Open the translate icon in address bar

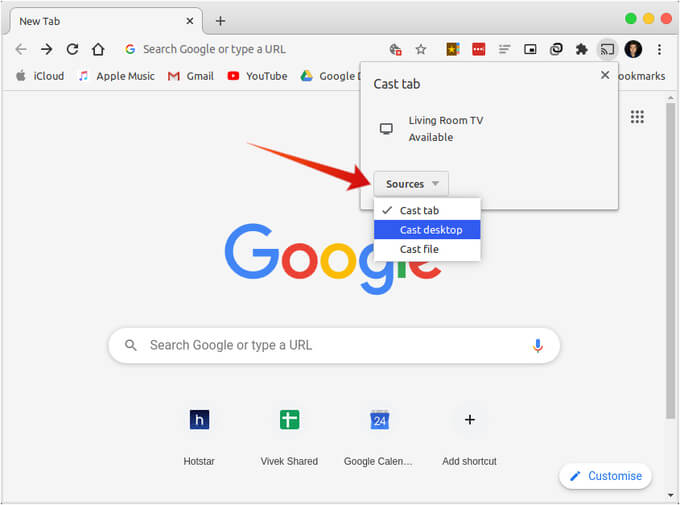pyautogui.click(x=395, y=49)
